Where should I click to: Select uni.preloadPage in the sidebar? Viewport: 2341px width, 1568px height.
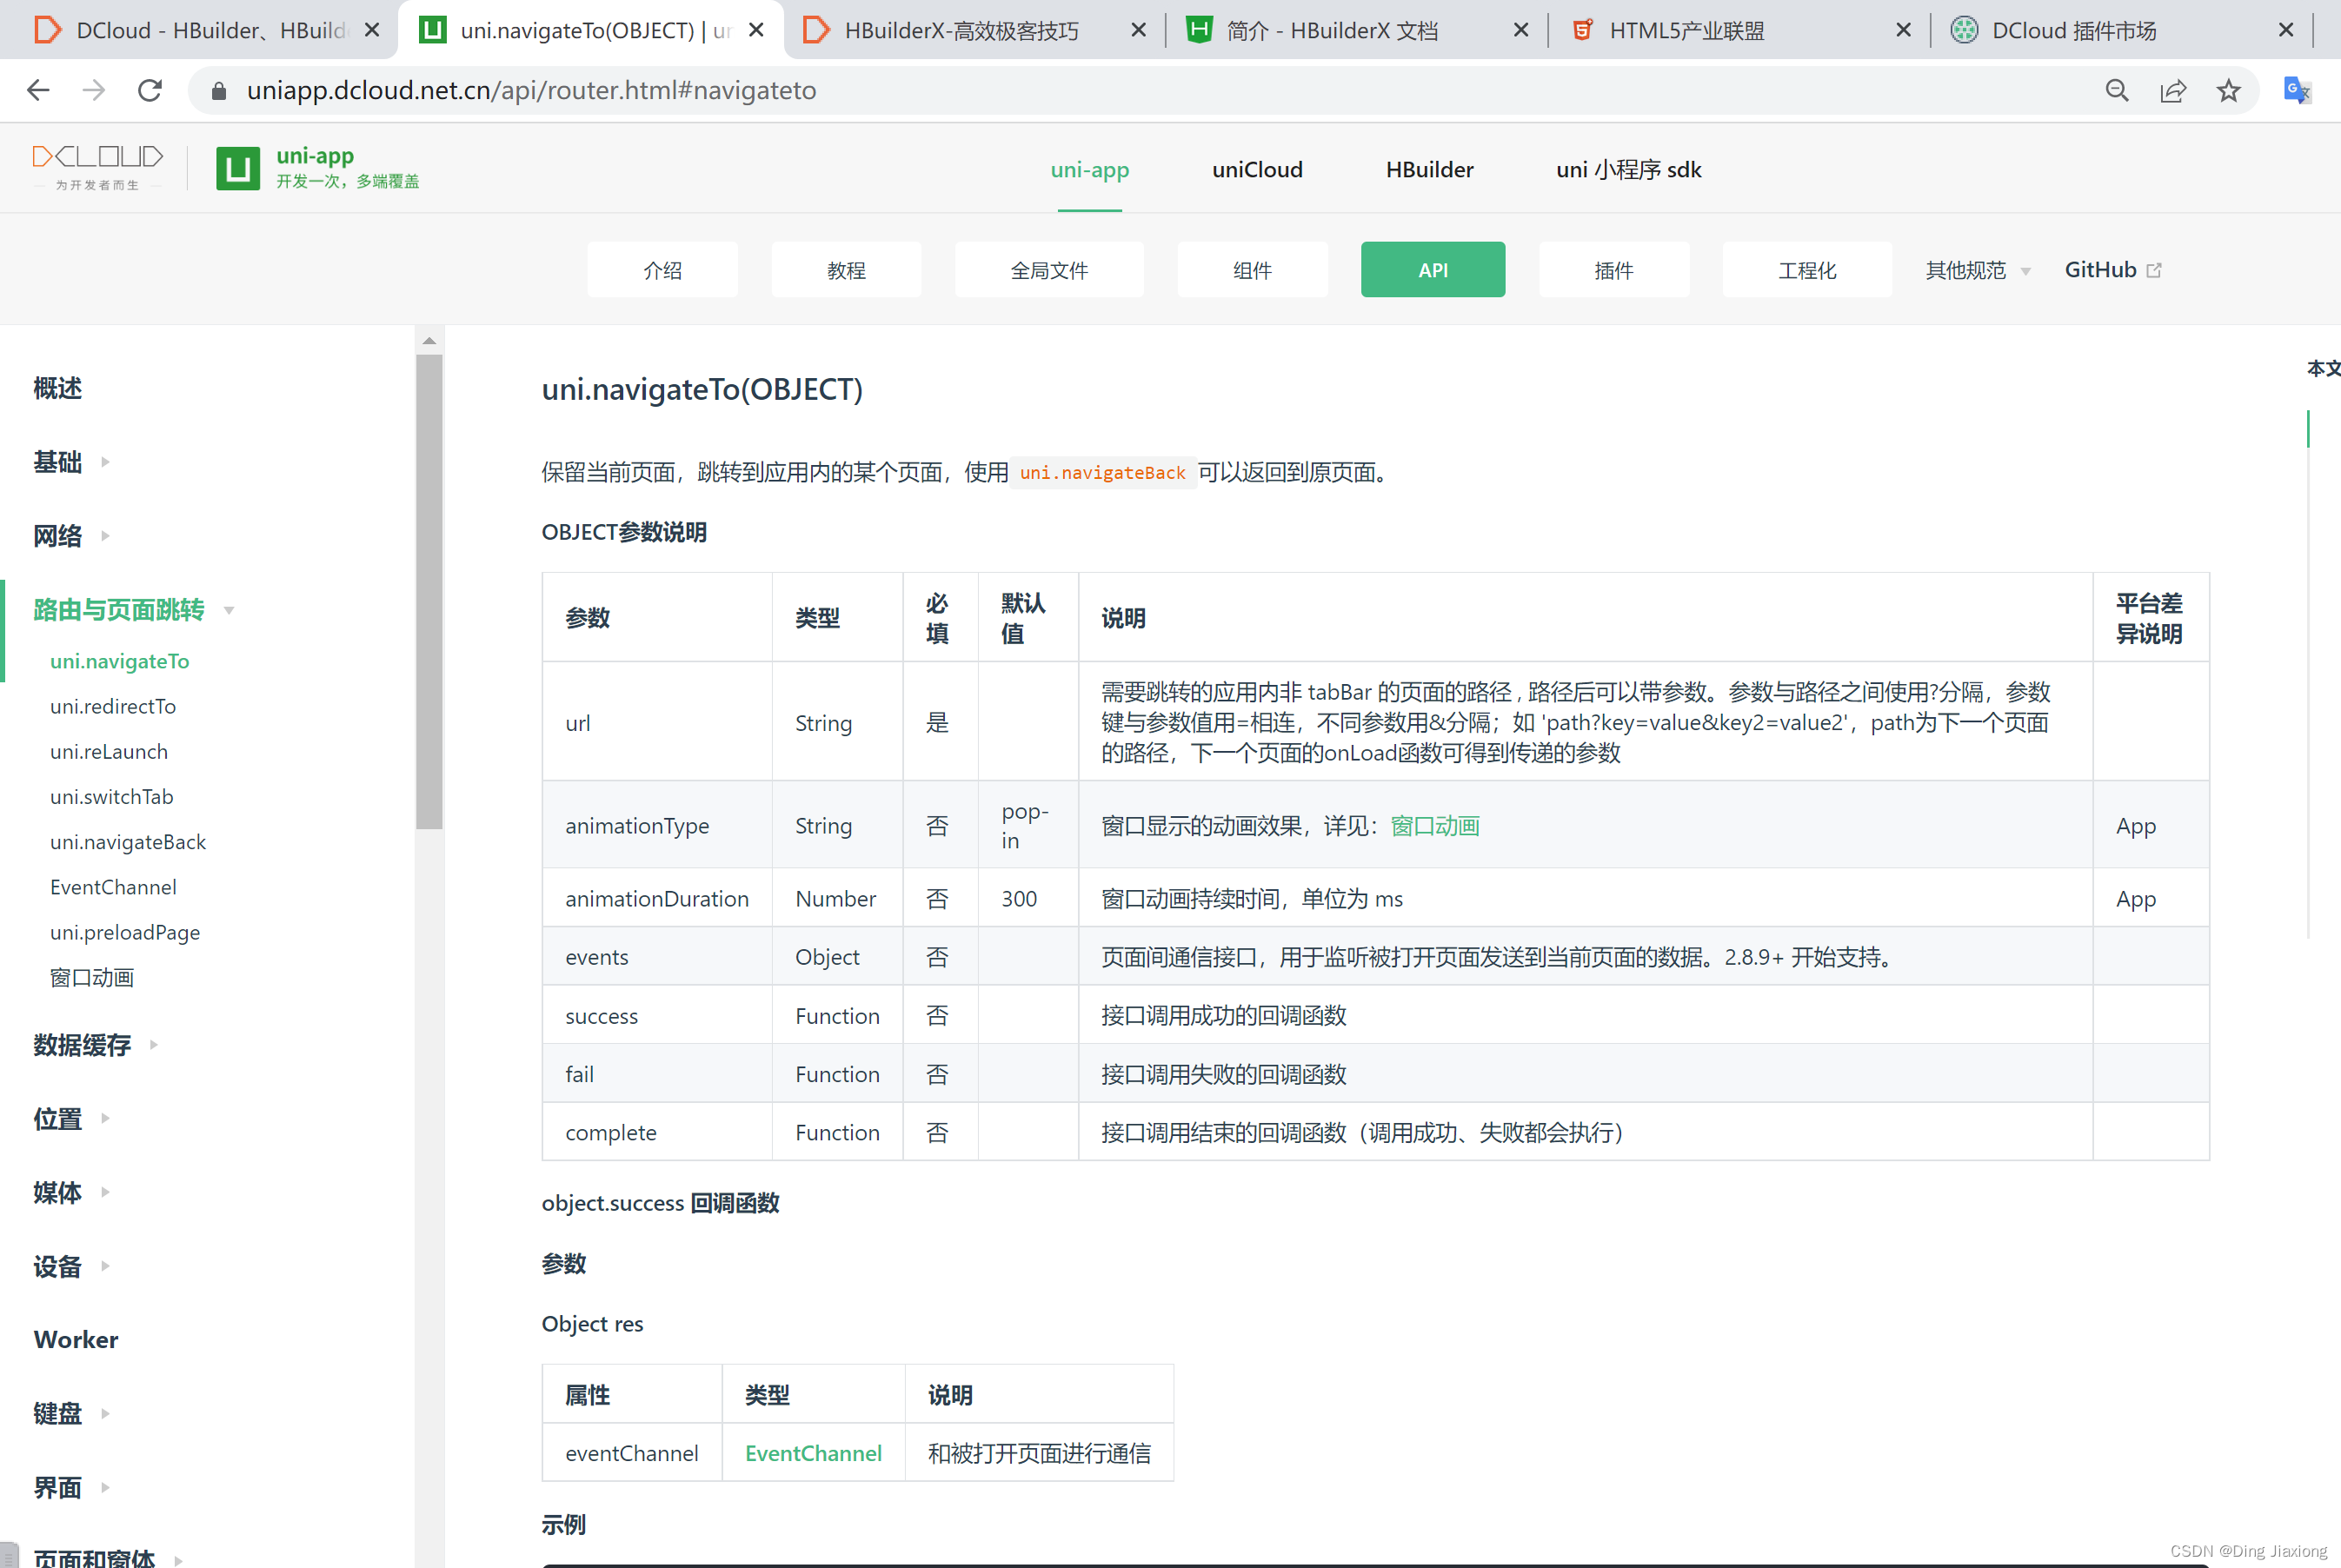pyautogui.click(x=125, y=932)
